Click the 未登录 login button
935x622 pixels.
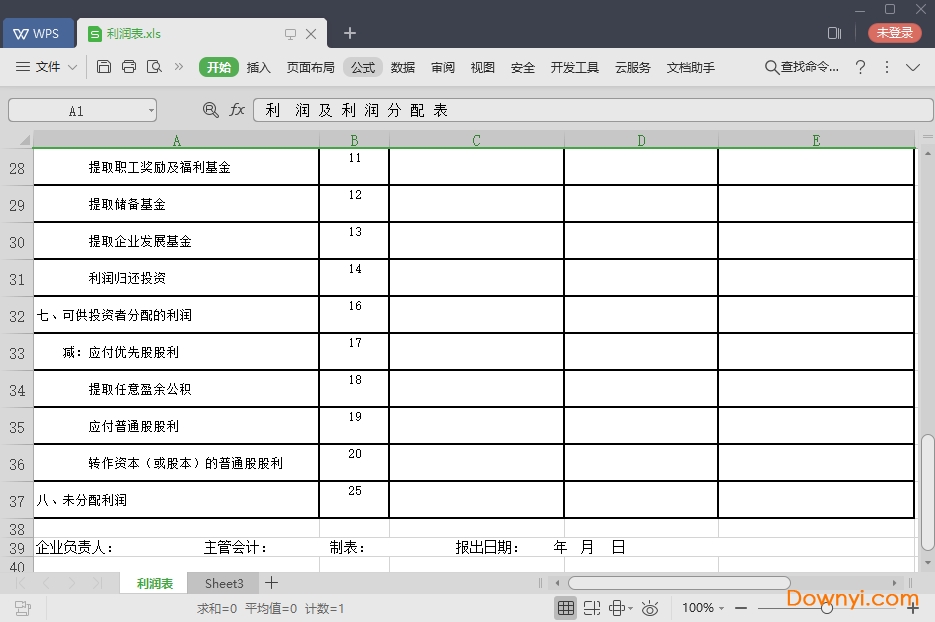point(893,32)
